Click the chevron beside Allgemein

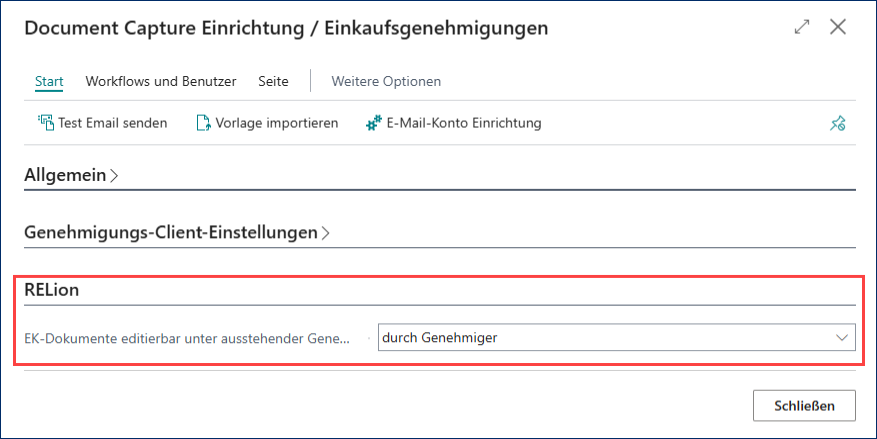tap(114, 176)
